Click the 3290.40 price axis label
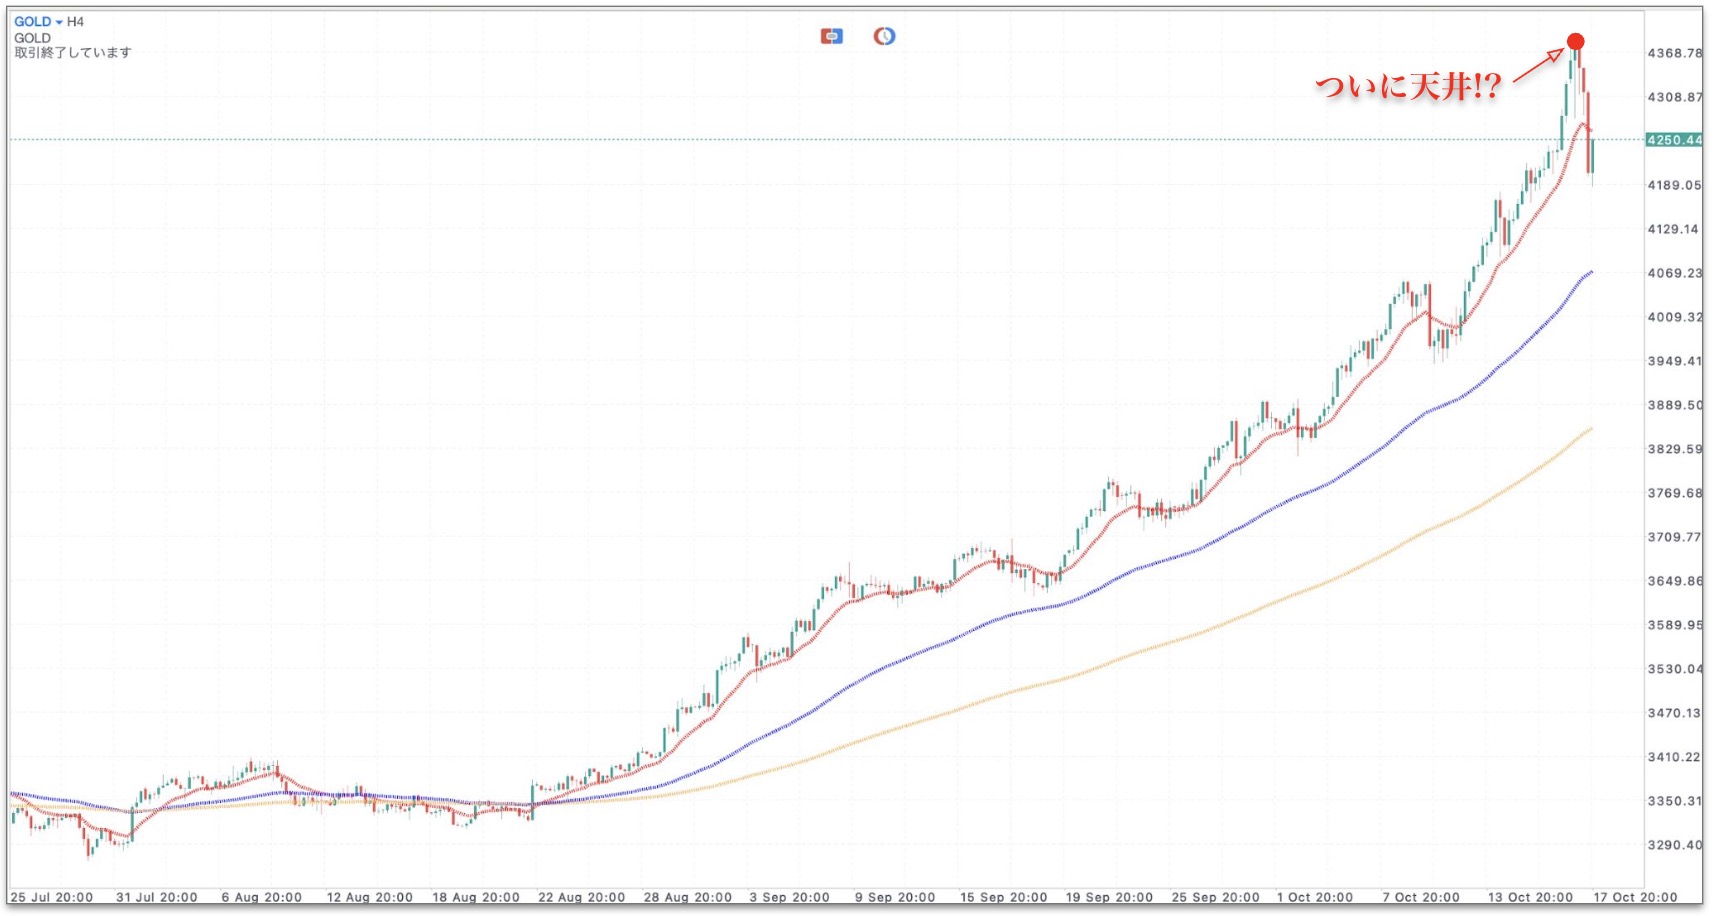This screenshot has width=1716, height=916. [x=1674, y=845]
